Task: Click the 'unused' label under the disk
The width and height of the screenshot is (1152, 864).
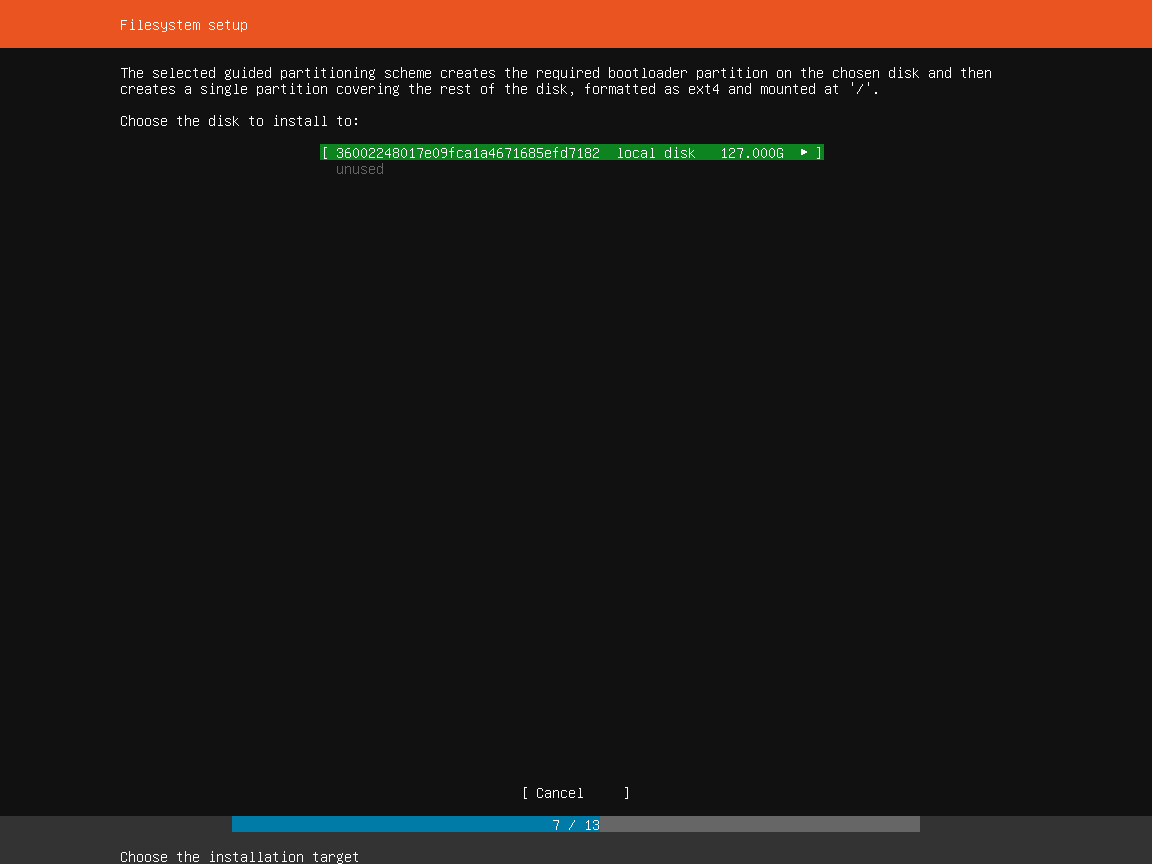Action: (x=359, y=169)
